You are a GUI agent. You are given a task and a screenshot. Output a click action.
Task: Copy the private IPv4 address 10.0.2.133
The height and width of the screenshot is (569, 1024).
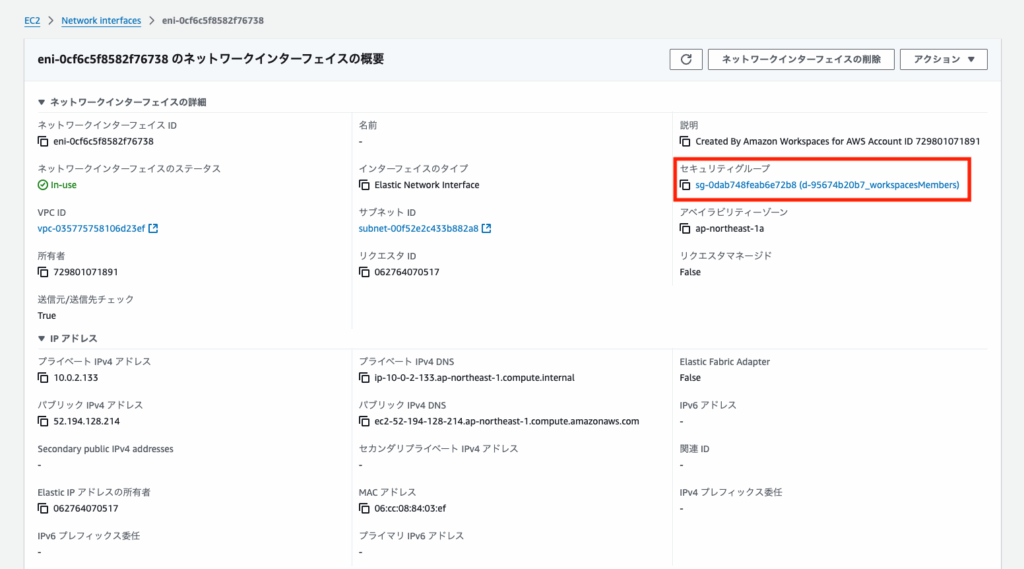(x=43, y=378)
